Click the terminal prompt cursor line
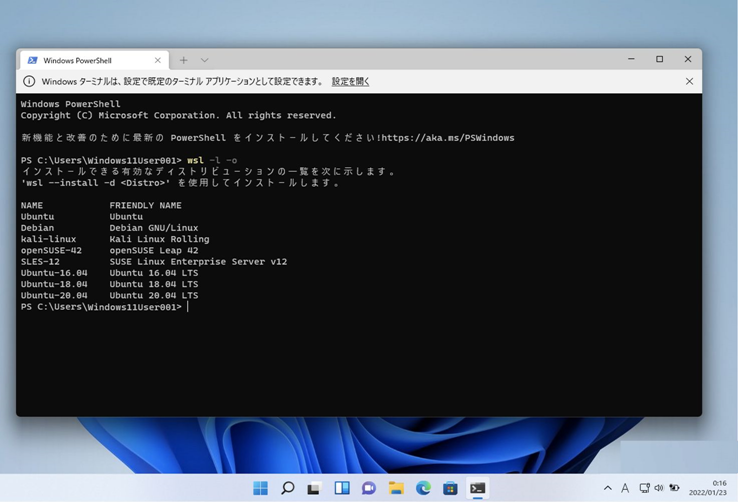Viewport: 738px width, 502px height. tap(104, 307)
